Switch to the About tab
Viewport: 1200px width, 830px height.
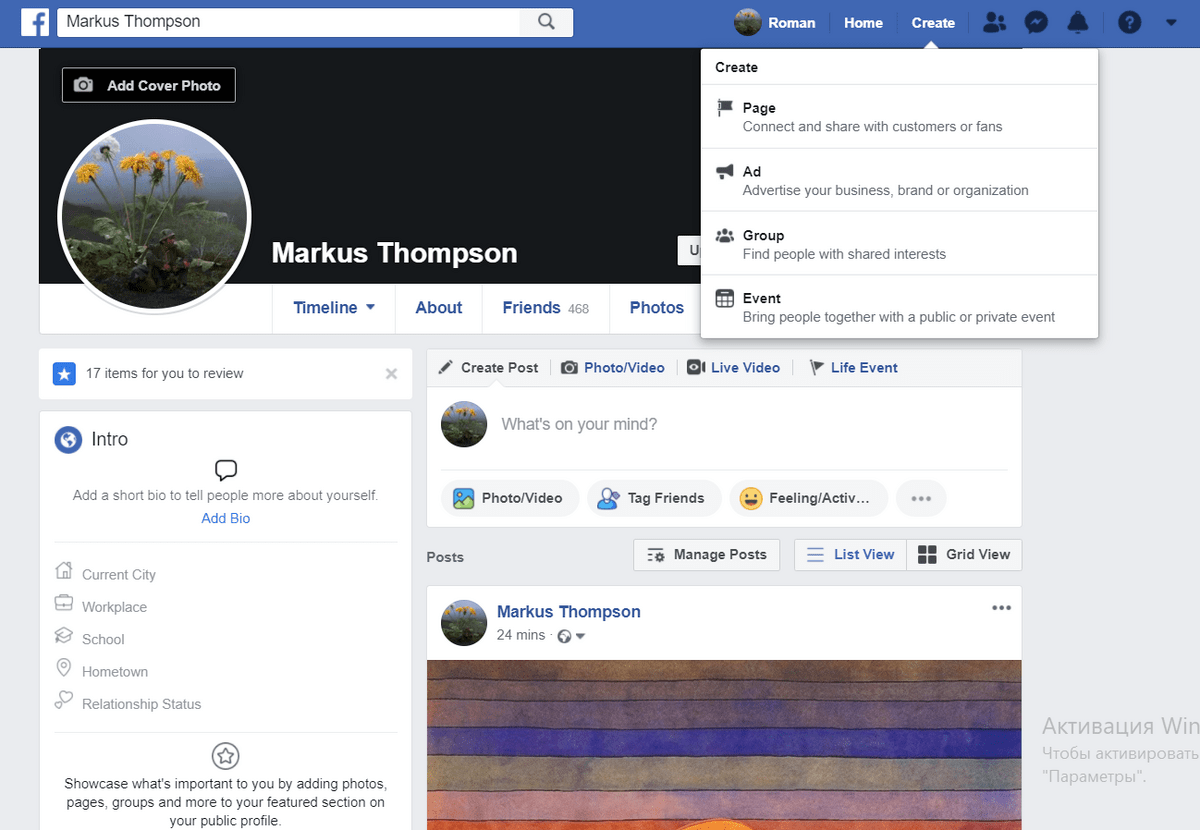[439, 308]
